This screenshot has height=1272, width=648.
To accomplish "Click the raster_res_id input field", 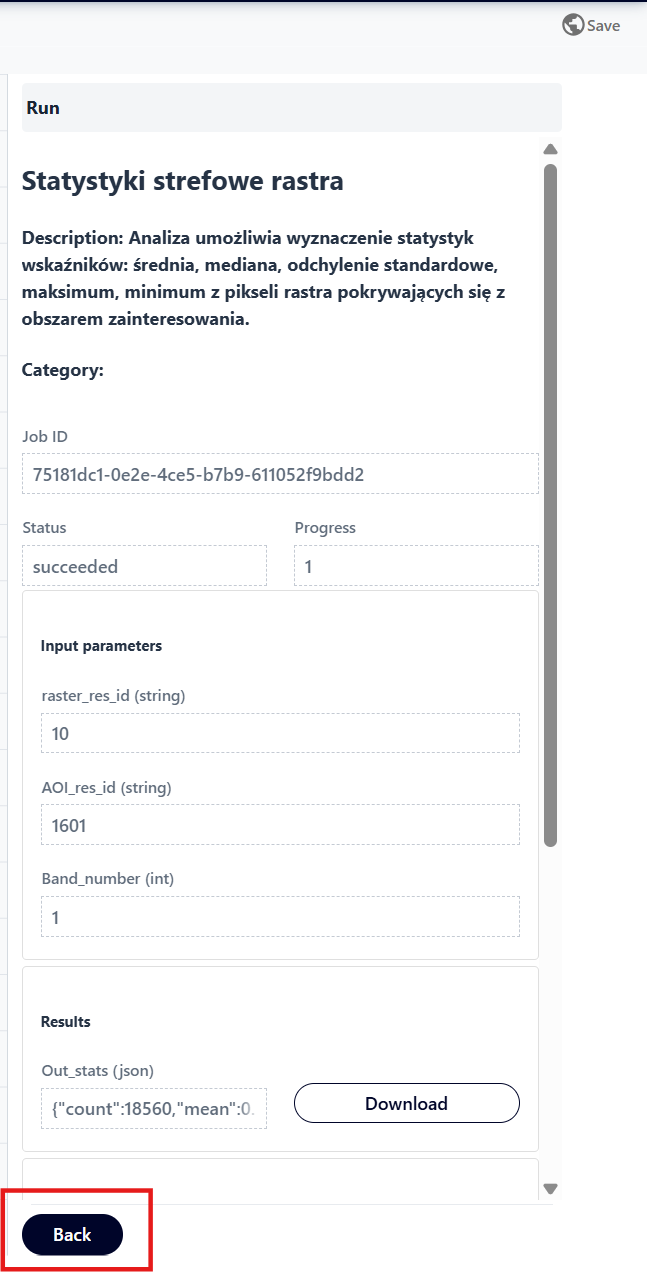I will point(281,733).
